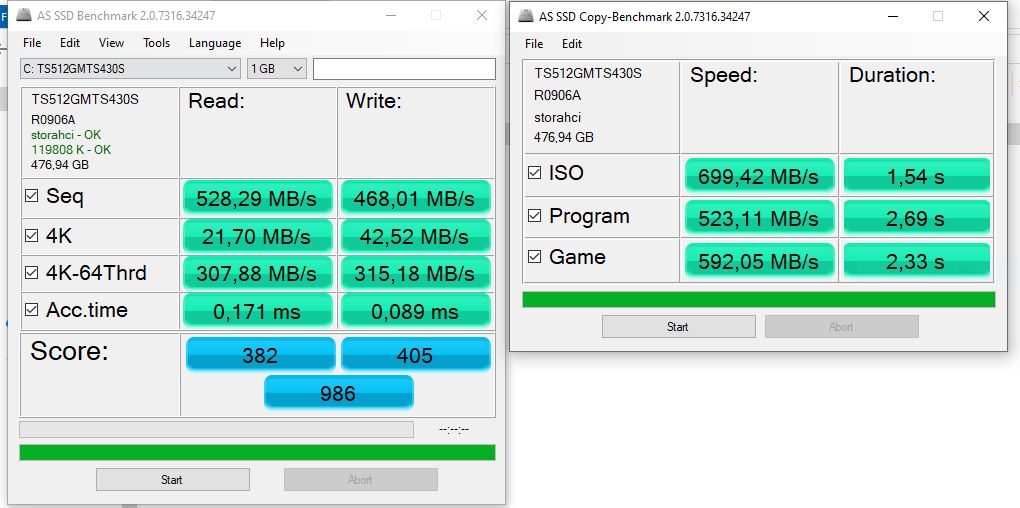
Task: Click the AS SSD Copy-Benchmark title bar drive icon
Action: [526, 16]
